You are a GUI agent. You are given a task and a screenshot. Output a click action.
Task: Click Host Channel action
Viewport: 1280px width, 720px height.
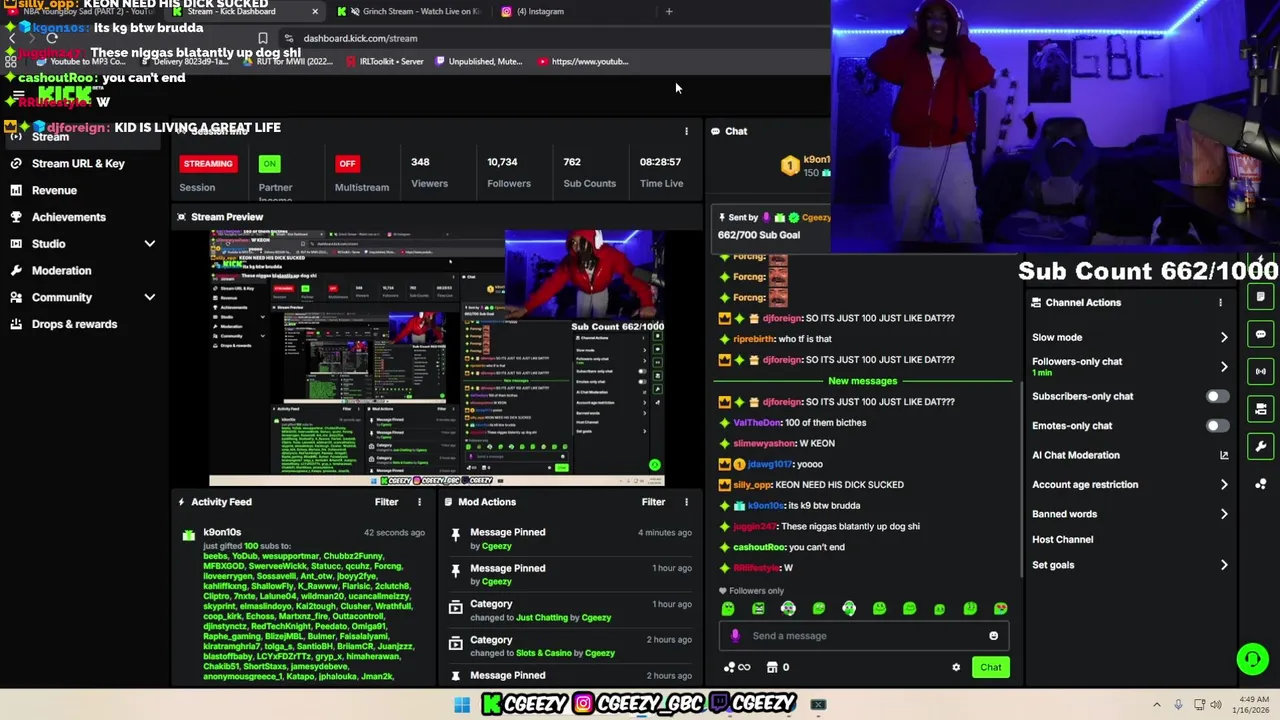1062,539
